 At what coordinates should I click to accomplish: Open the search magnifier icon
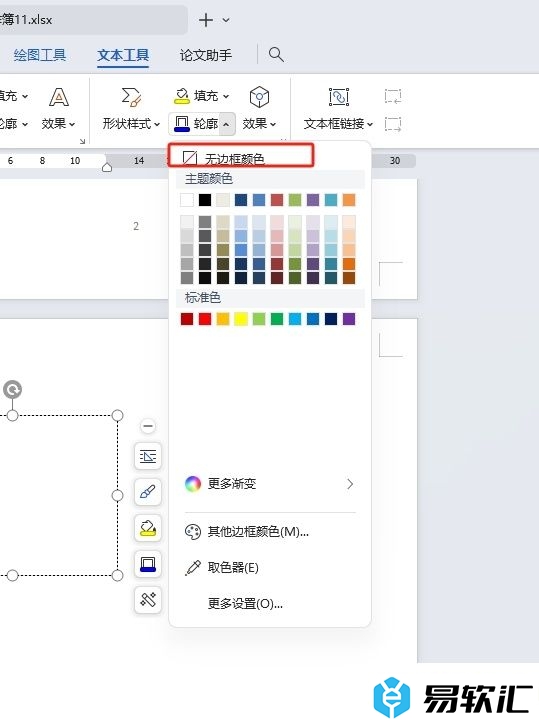coord(276,54)
